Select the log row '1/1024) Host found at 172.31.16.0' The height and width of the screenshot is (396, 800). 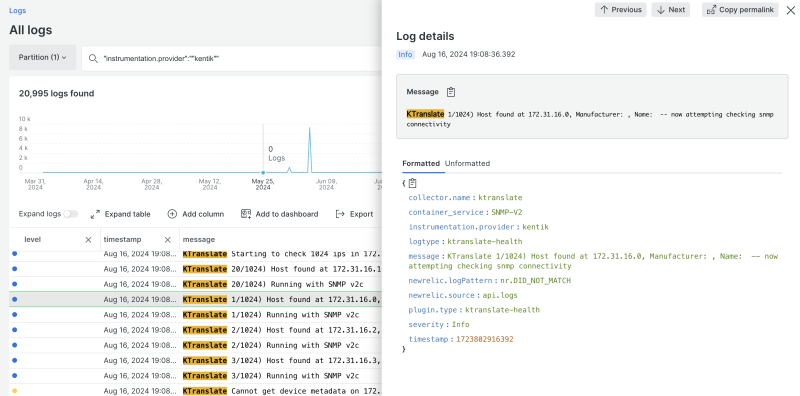[x=195, y=300]
